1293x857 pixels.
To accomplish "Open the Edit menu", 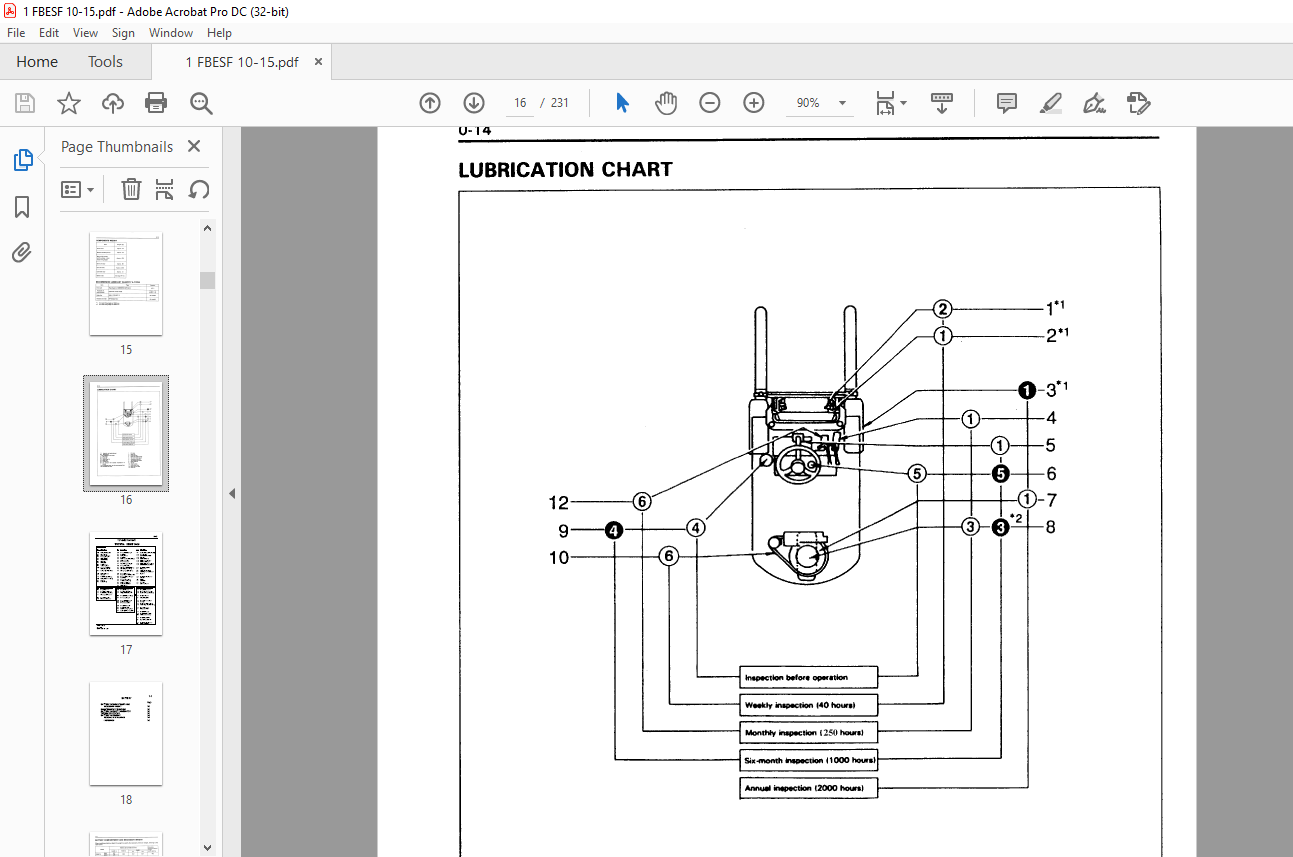I will [x=49, y=33].
